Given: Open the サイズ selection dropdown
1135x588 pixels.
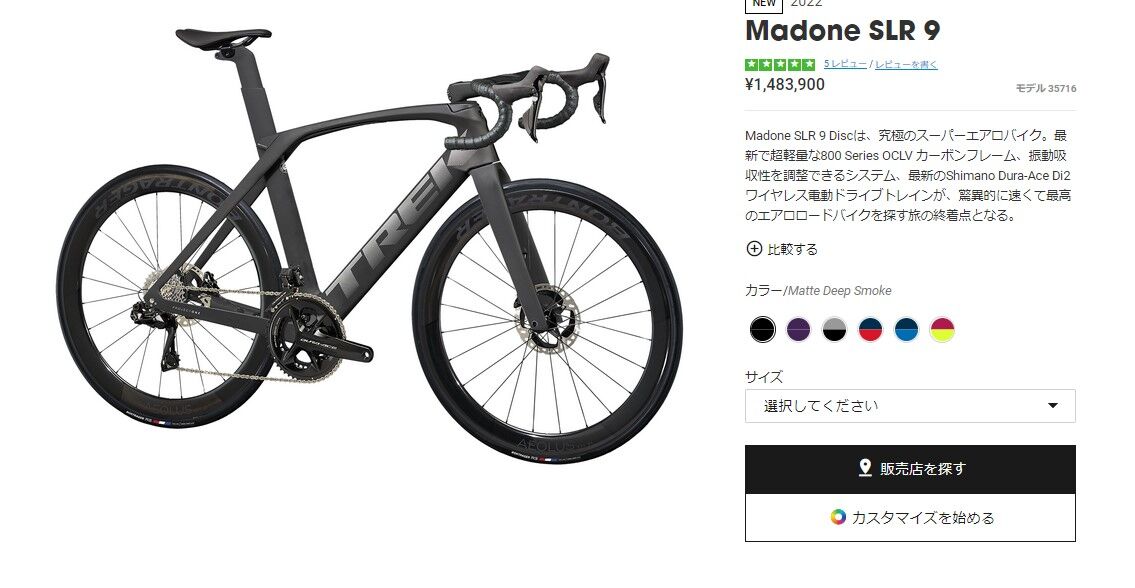Looking at the screenshot, I should (910, 406).
